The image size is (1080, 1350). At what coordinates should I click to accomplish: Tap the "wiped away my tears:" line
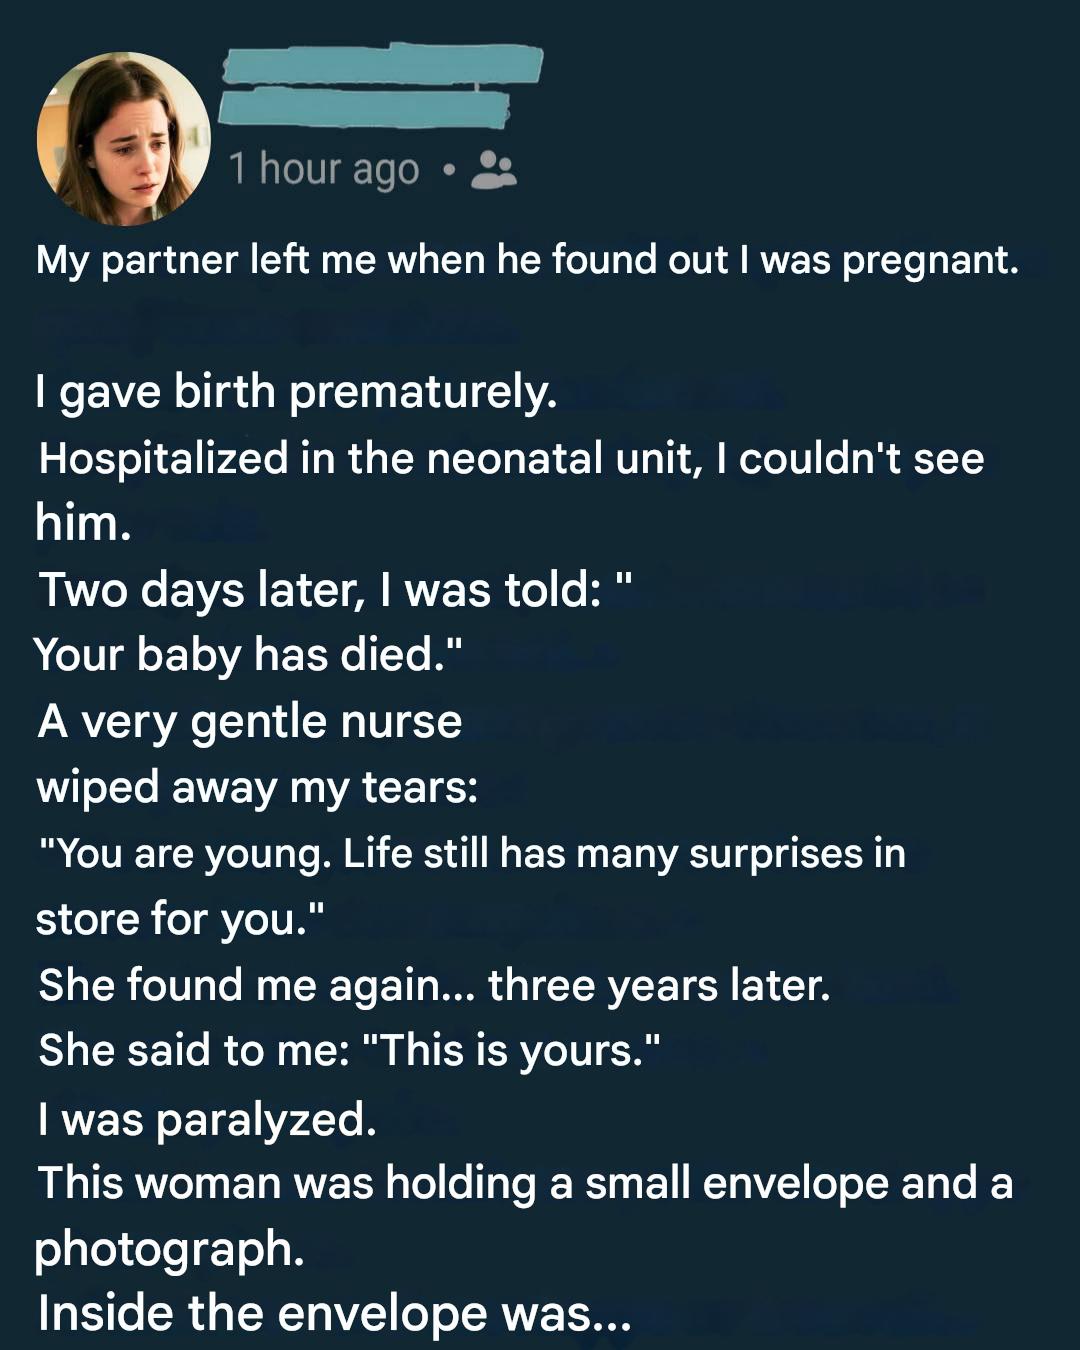click(x=257, y=787)
